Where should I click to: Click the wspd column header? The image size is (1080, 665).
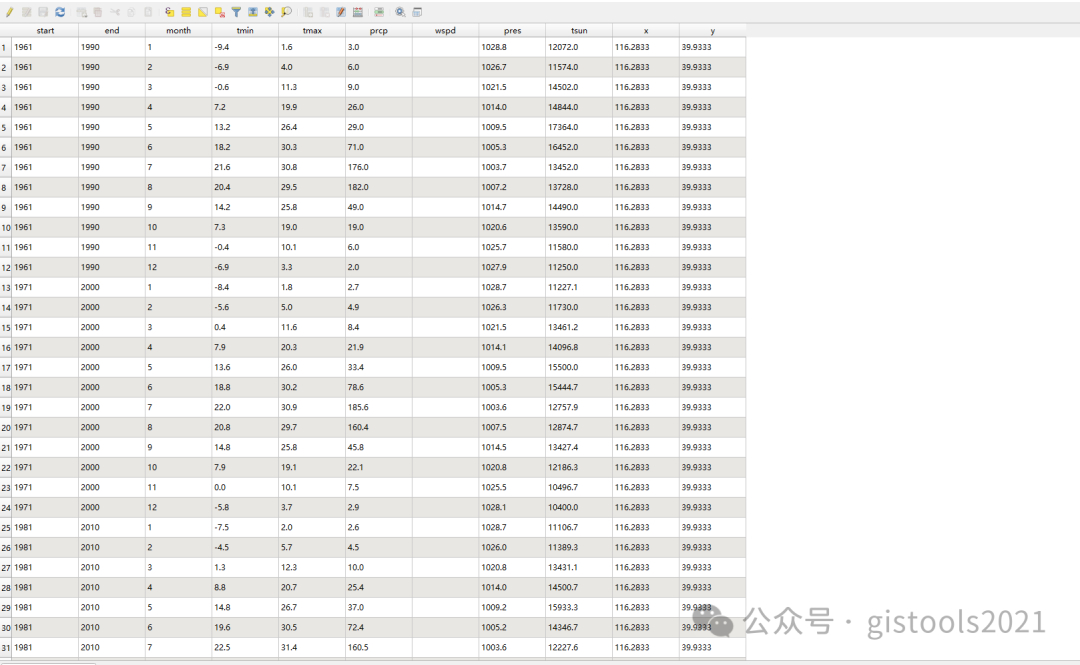coord(446,30)
